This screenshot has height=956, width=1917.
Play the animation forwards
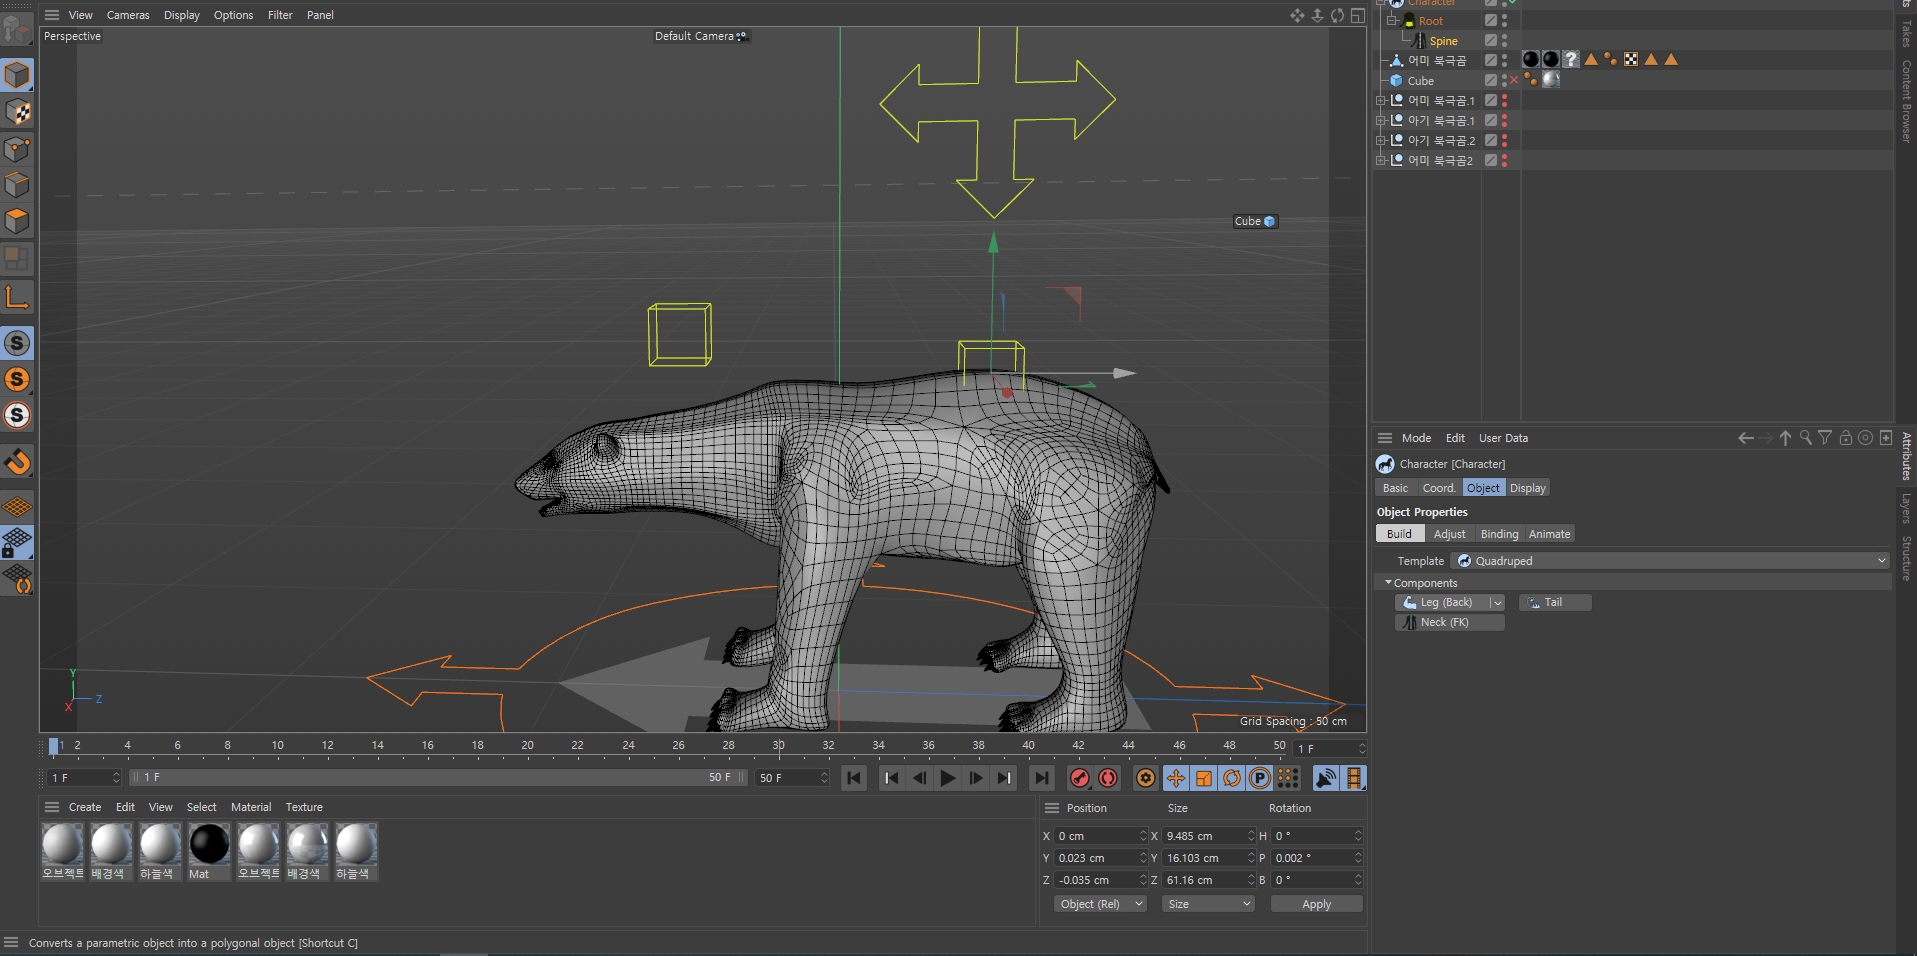[948, 778]
